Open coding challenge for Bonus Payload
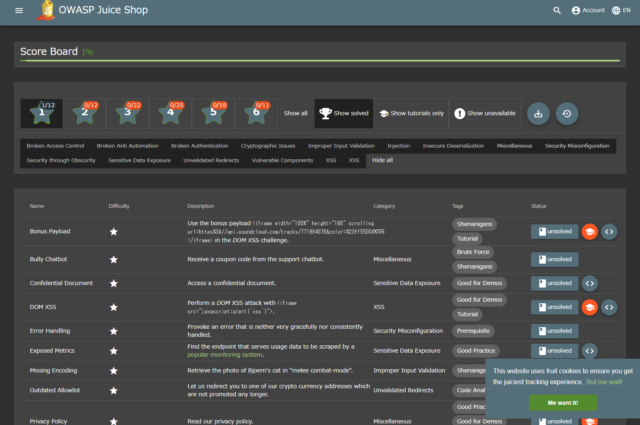 click(x=609, y=231)
